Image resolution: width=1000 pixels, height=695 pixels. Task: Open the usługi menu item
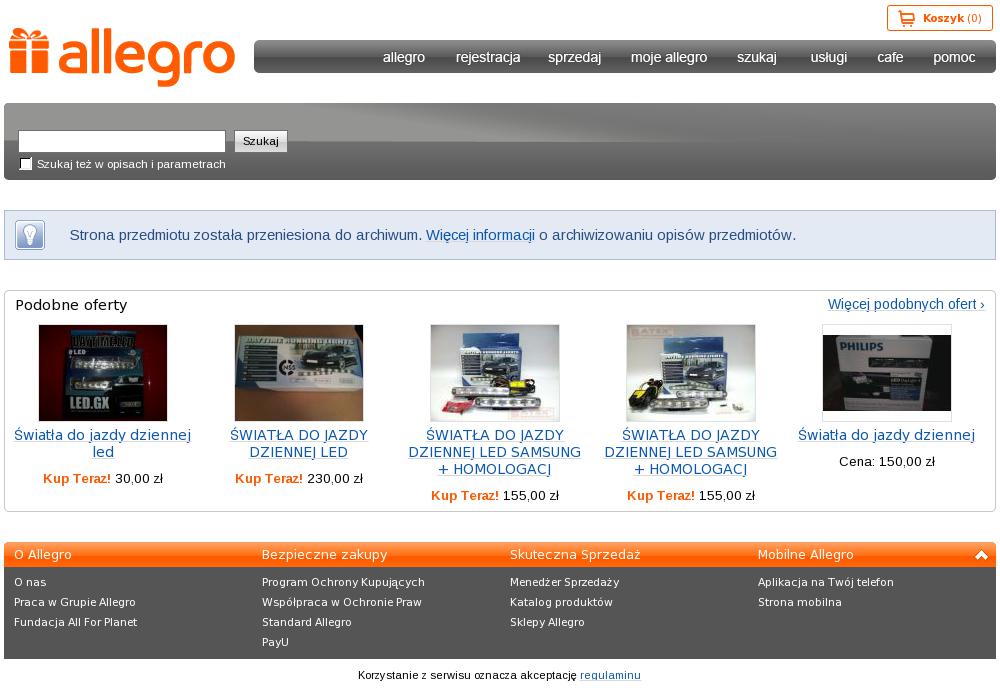828,57
